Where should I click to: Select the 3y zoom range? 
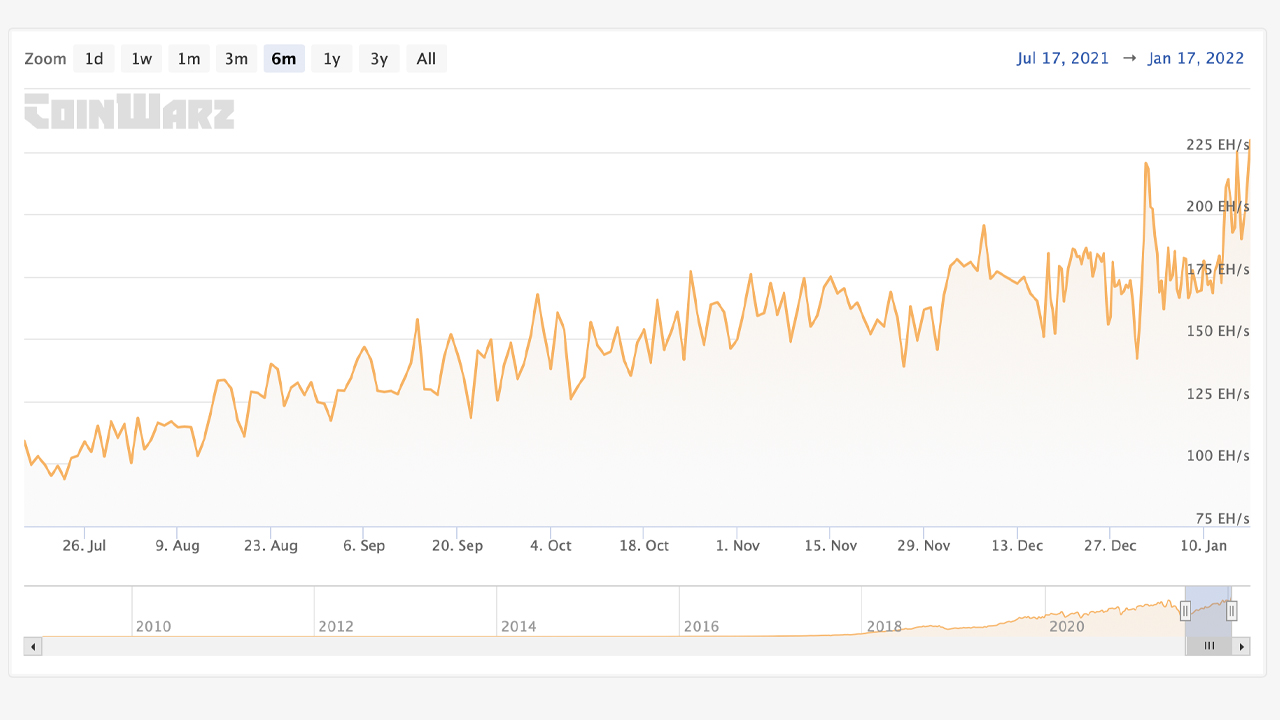click(x=379, y=59)
